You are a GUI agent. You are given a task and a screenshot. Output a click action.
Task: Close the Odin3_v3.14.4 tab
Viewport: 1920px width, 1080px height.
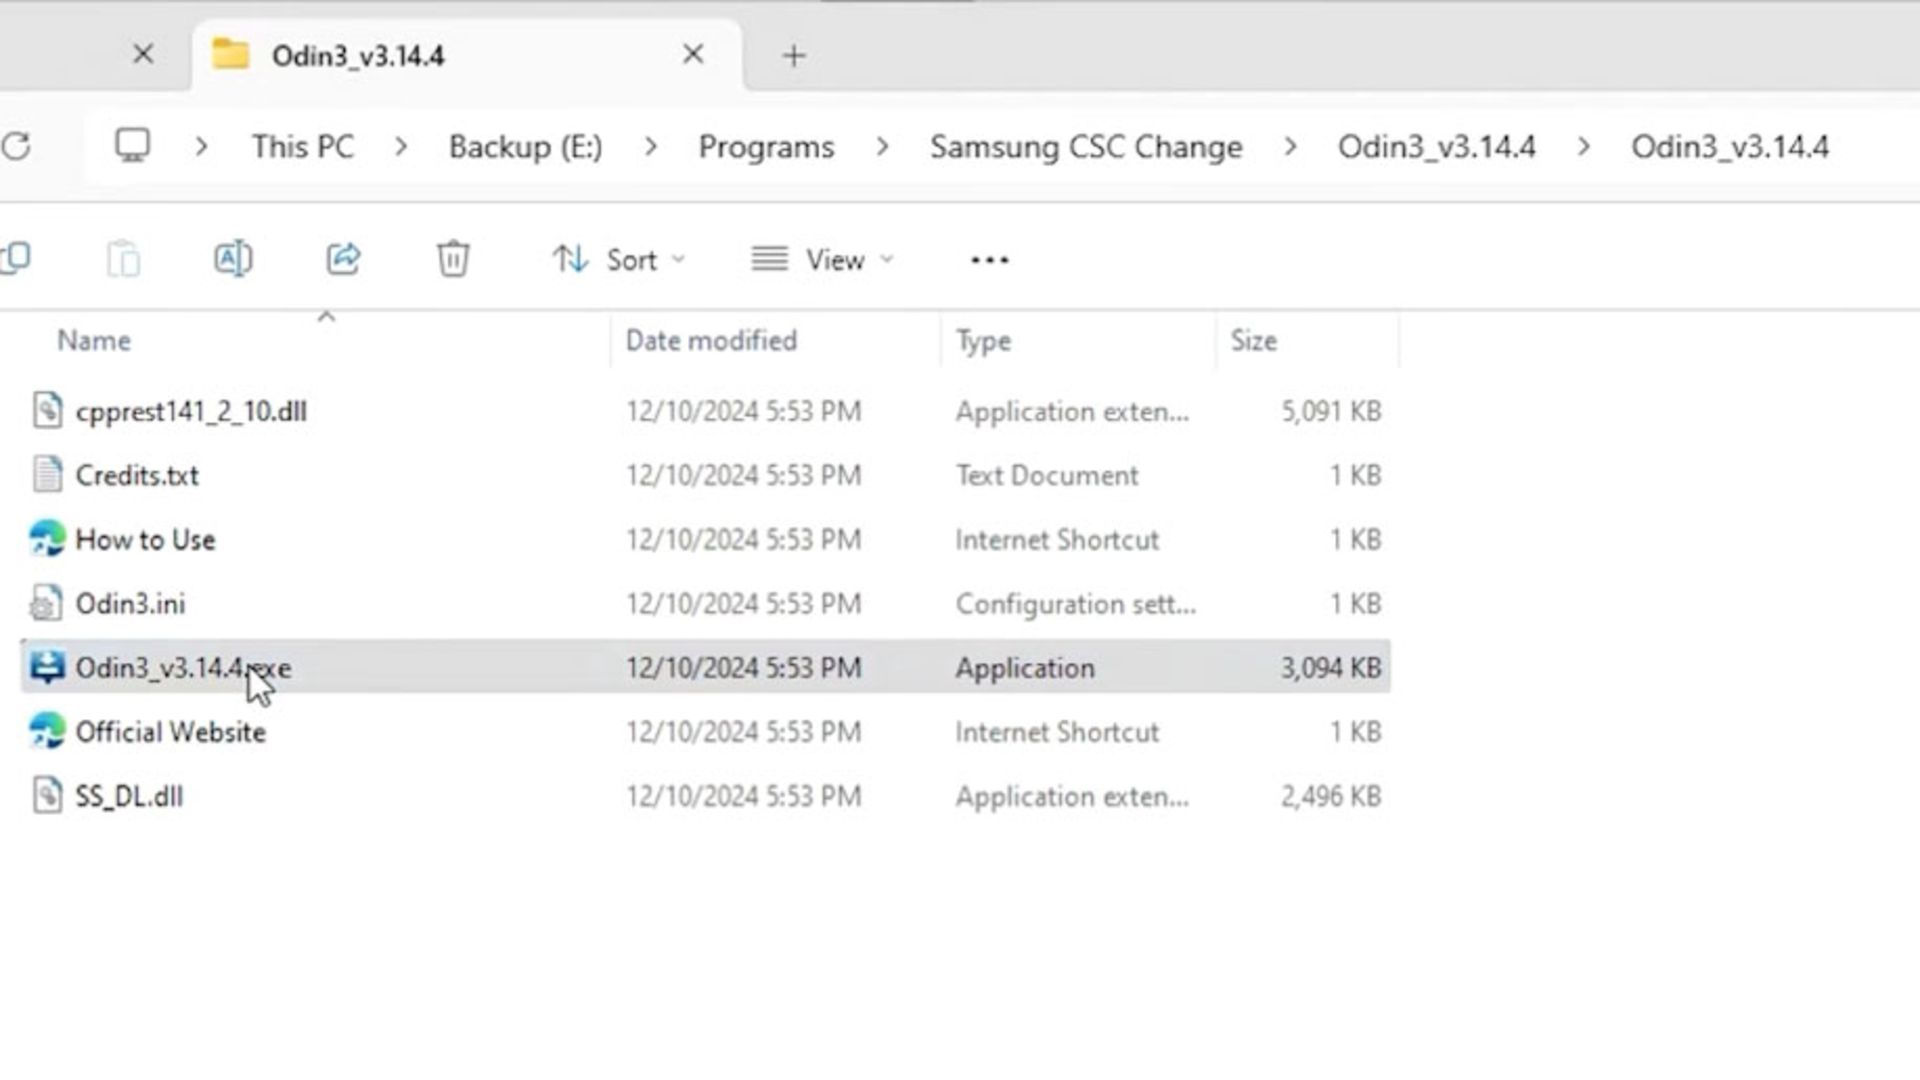point(693,54)
